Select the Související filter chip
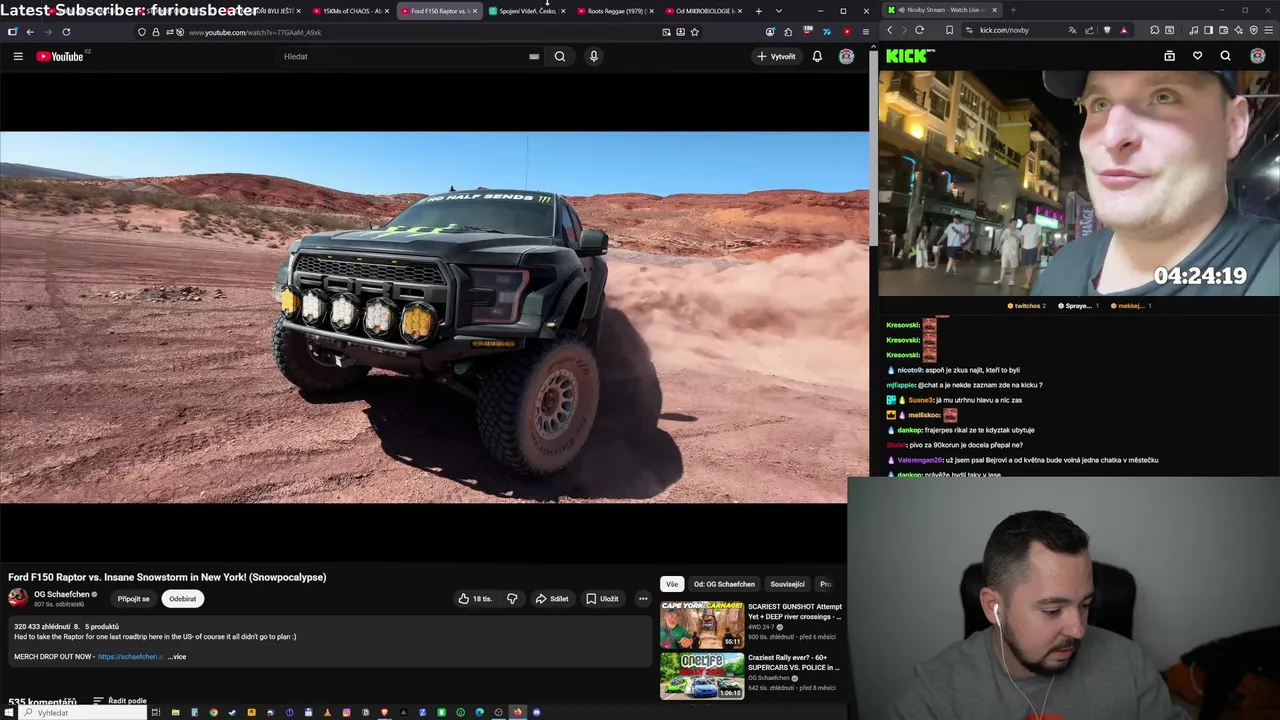This screenshot has height=720, width=1280. tap(787, 584)
